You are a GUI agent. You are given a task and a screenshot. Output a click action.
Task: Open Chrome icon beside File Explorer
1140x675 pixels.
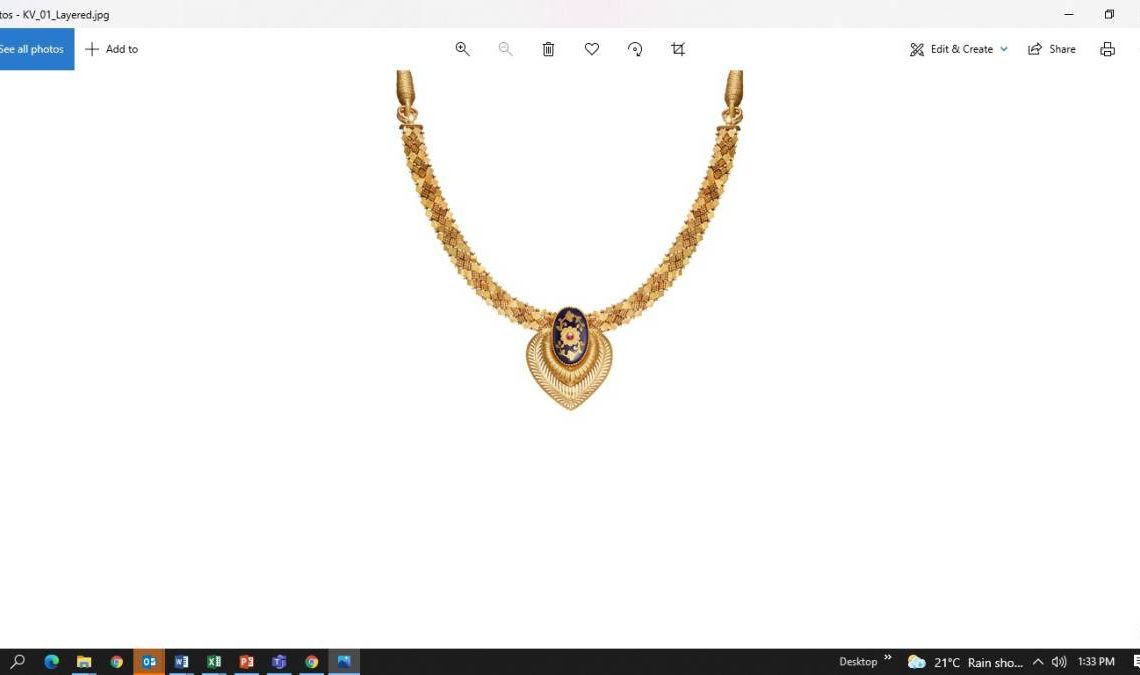click(x=116, y=661)
